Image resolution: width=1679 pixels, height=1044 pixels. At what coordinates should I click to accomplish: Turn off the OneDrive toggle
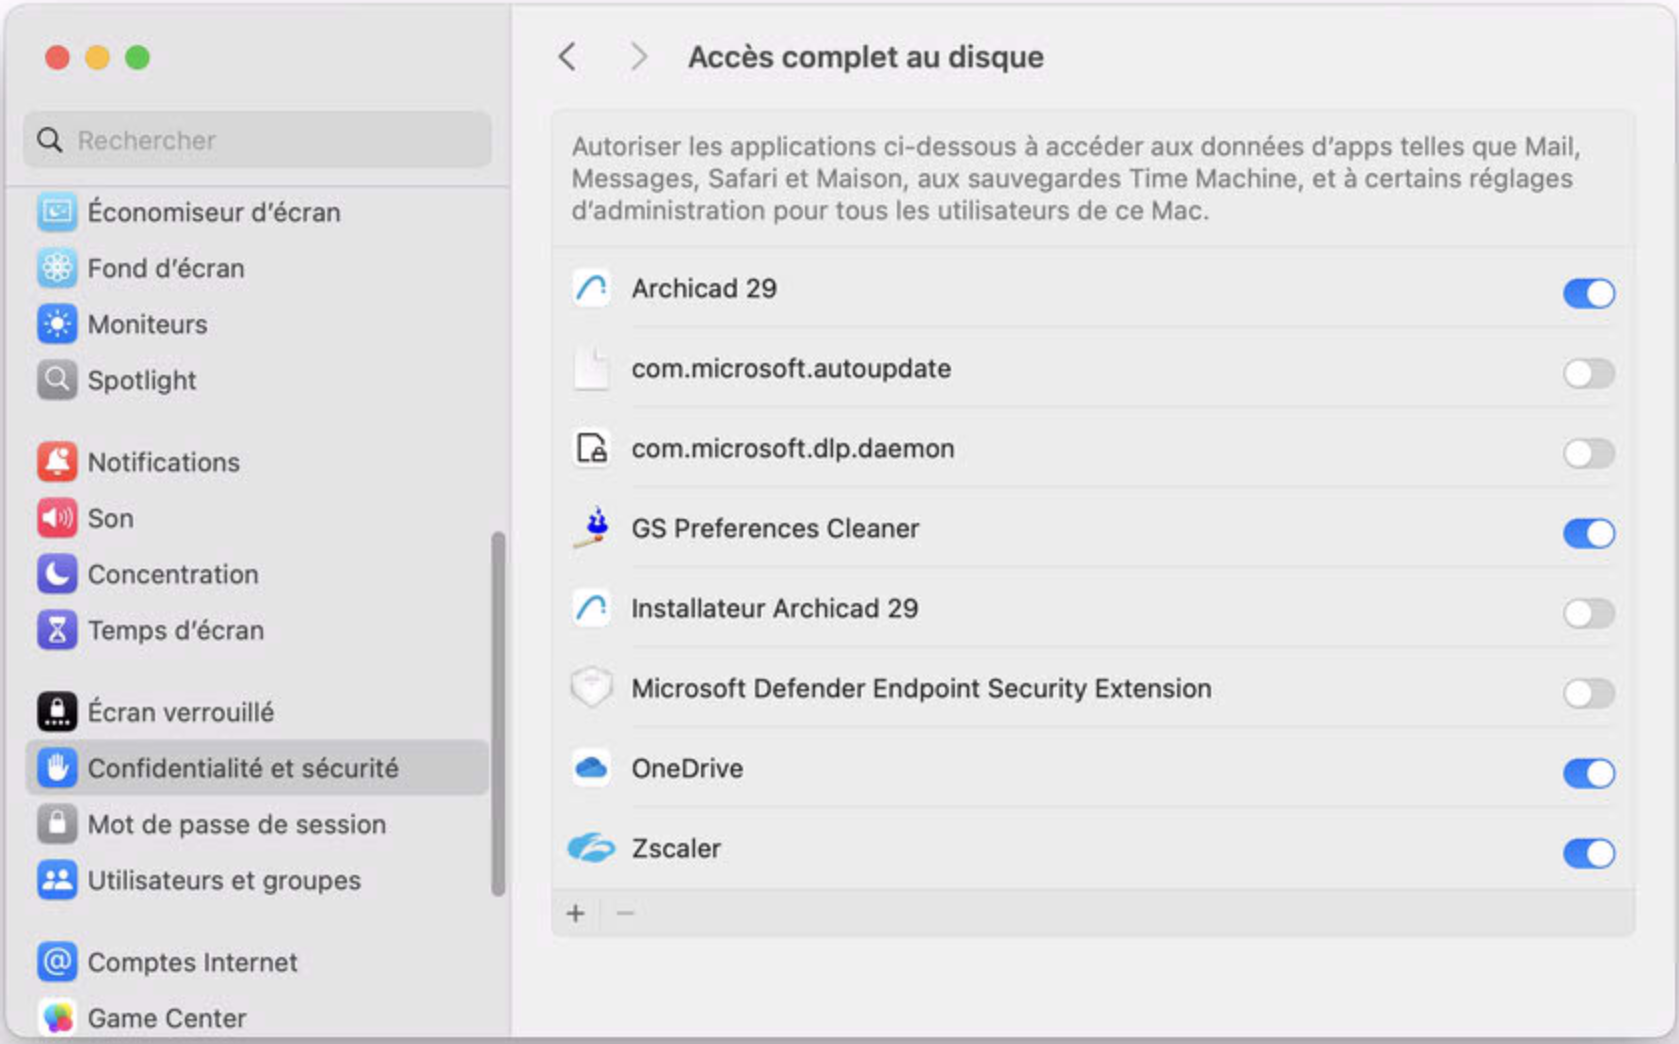coord(1588,773)
